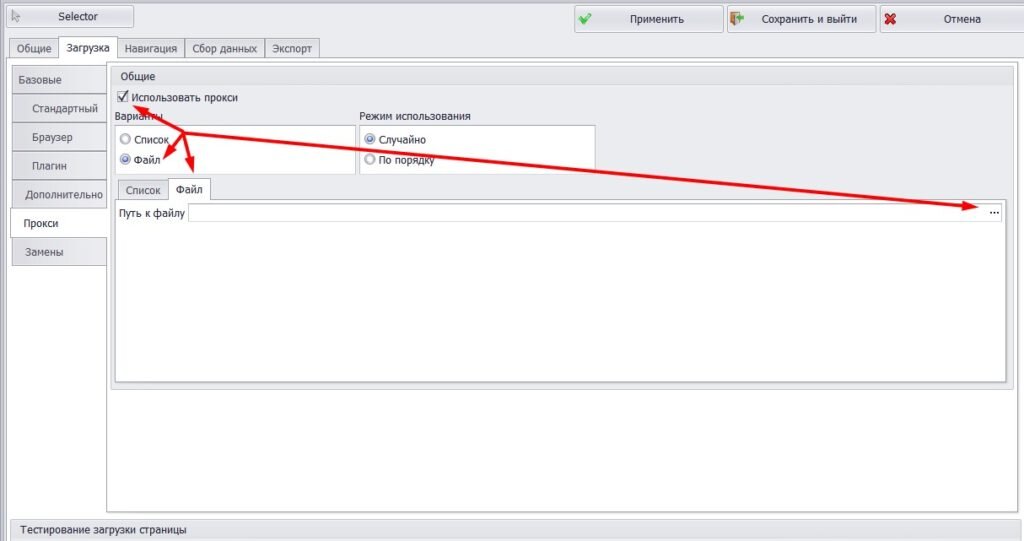The image size is (1024, 541).
Task: Open the Замены side tab
Action: point(59,252)
